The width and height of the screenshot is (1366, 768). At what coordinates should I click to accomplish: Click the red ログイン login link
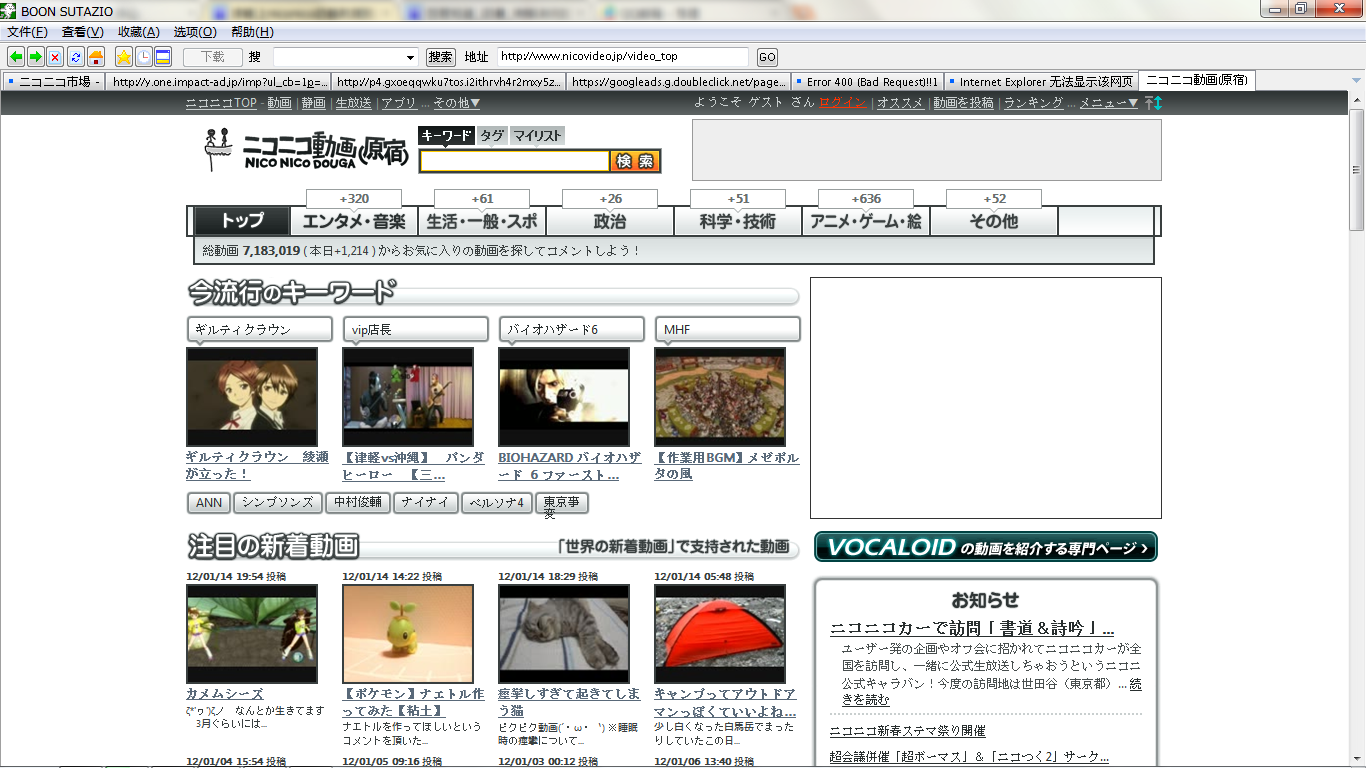(842, 103)
